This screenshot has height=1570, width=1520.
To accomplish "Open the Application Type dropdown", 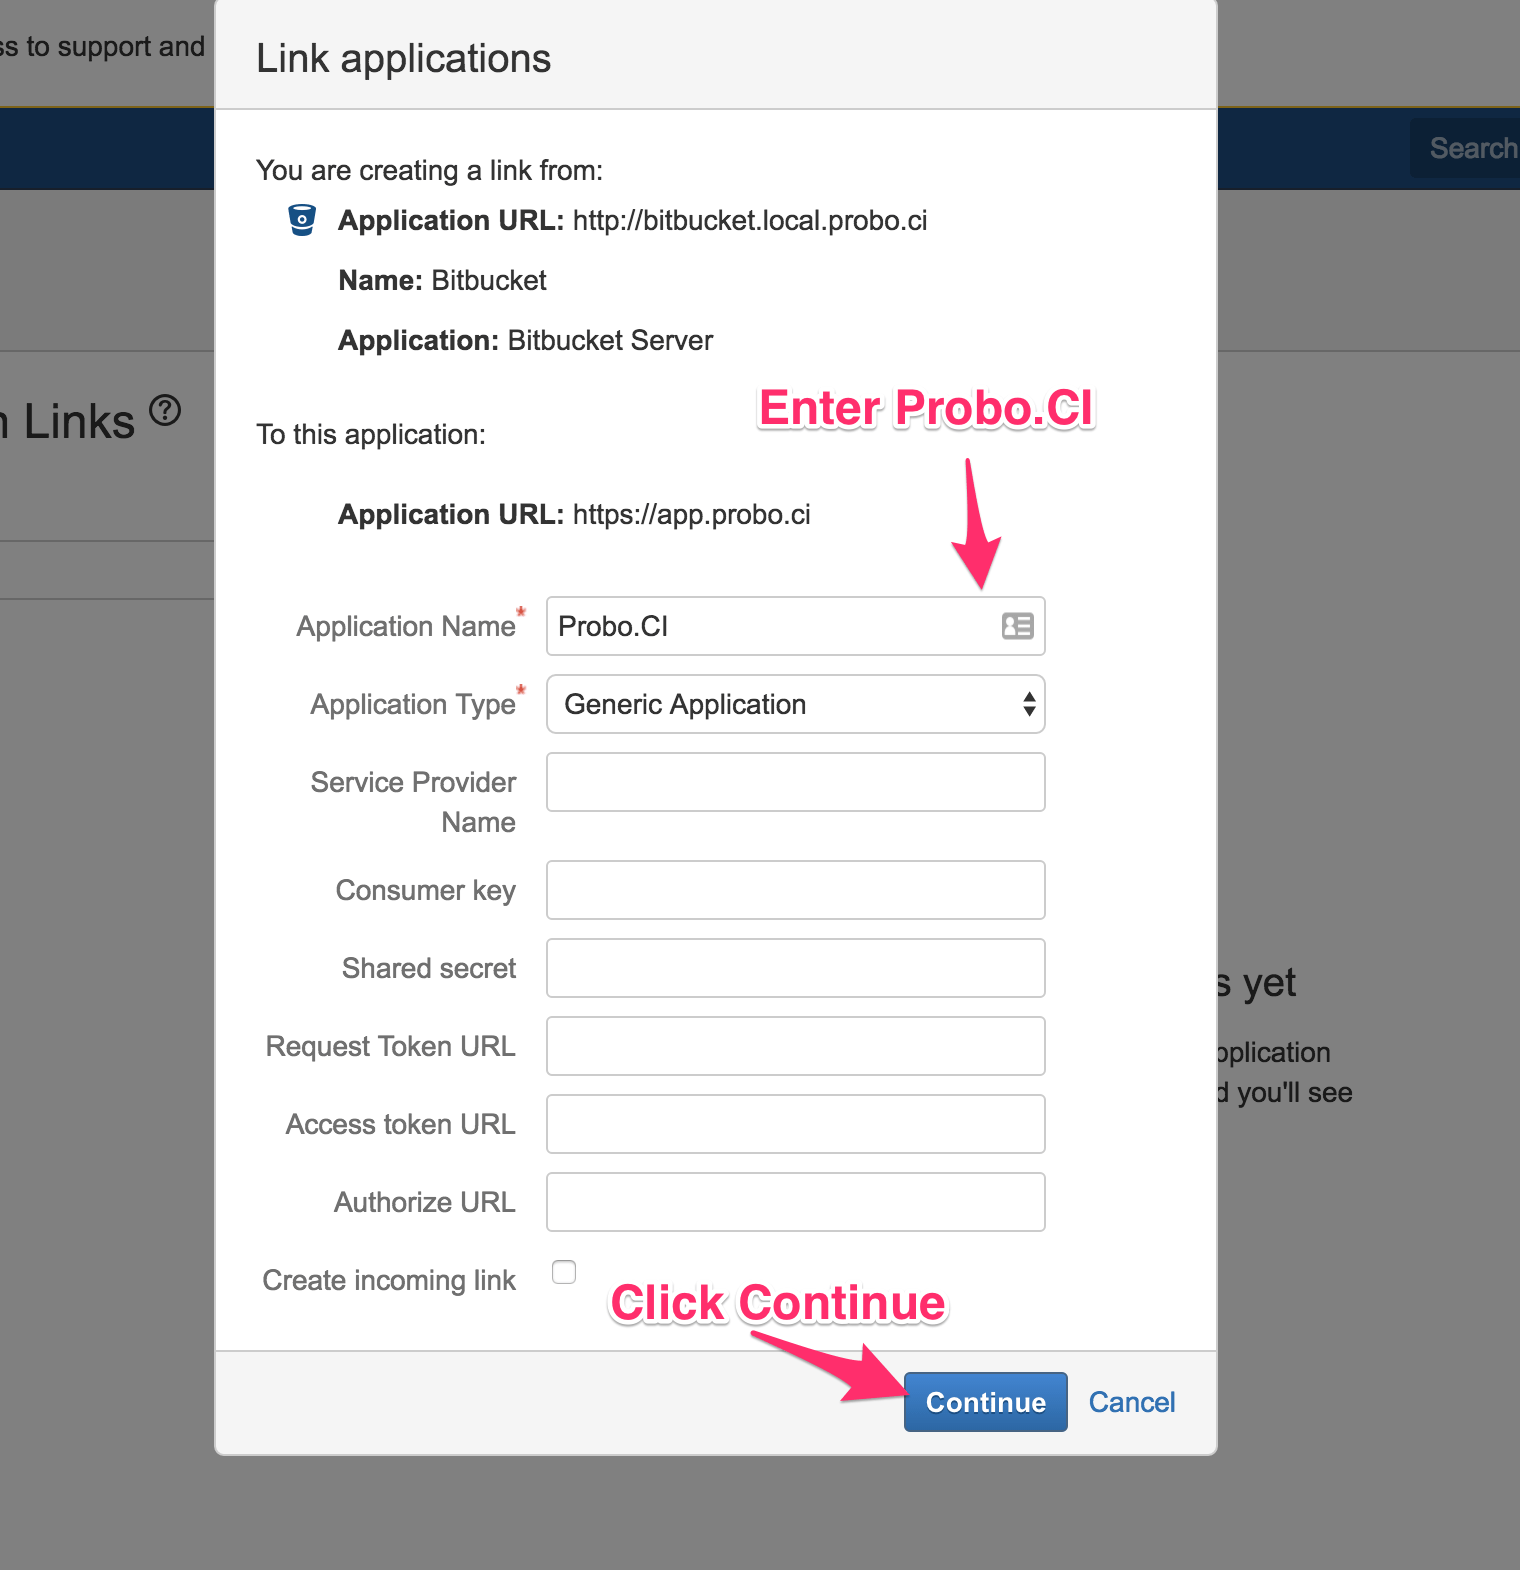I will point(795,704).
